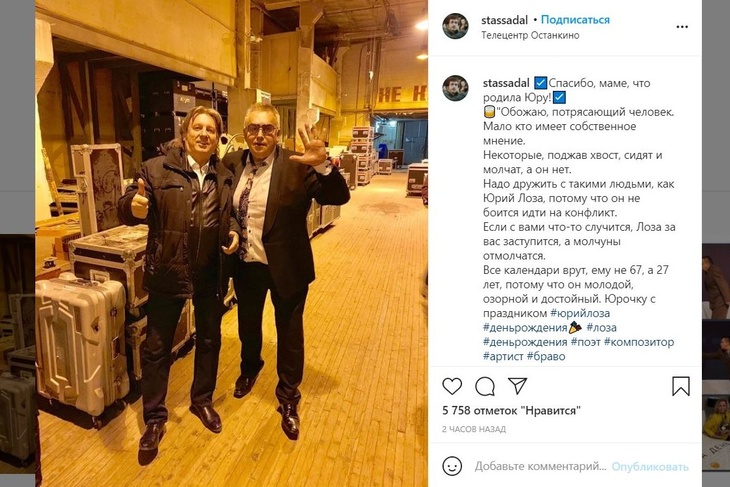Open stassadal profile avatar in header
This screenshot has width=730, height=487.
pos(455,26)
